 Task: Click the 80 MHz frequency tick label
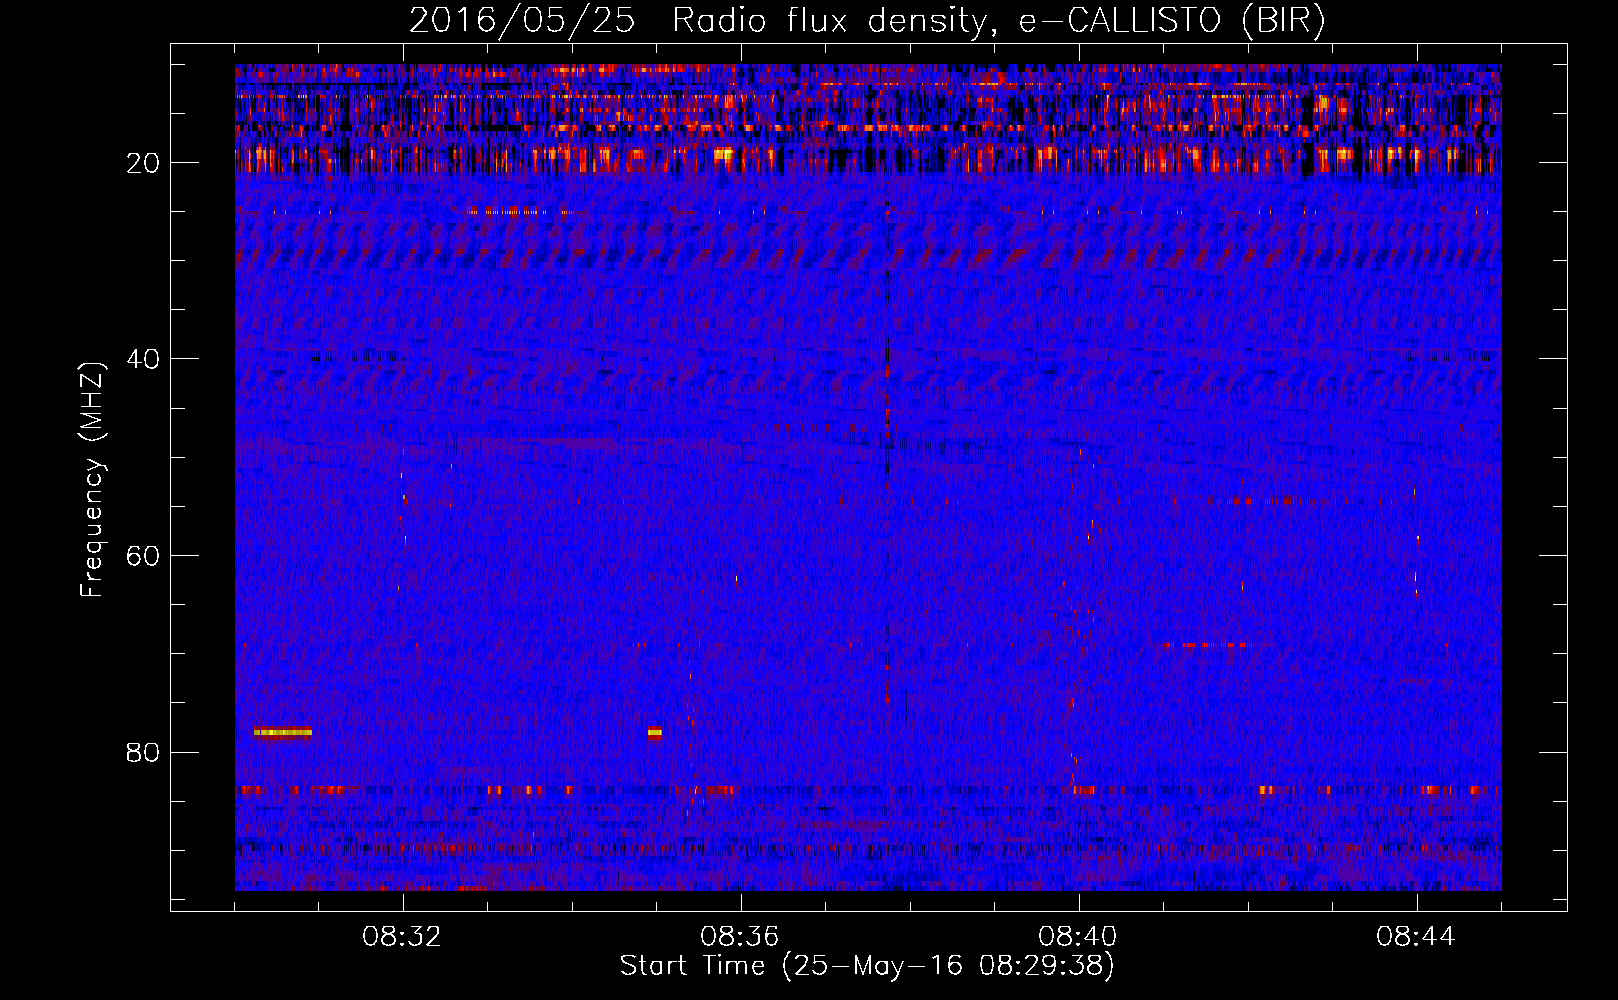[x=144, y=752]
